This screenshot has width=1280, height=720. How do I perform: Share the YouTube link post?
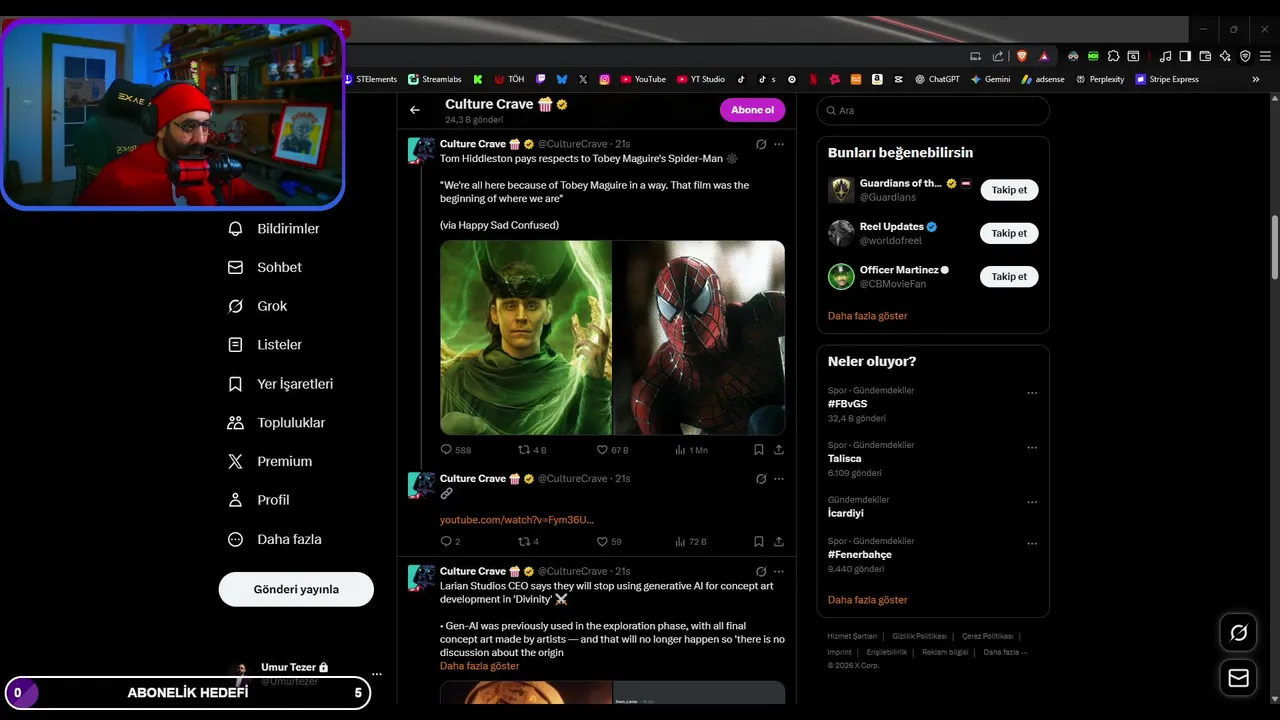click(x=779, y=542)
